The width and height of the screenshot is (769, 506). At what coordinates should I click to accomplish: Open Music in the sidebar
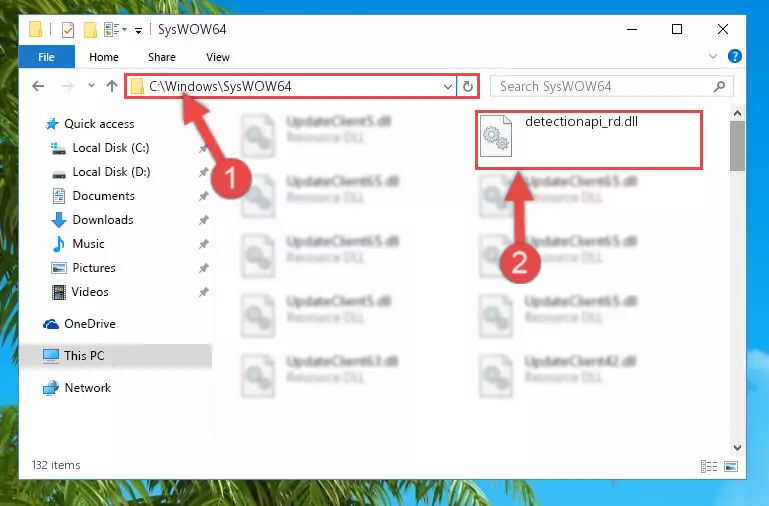point(88,244)
